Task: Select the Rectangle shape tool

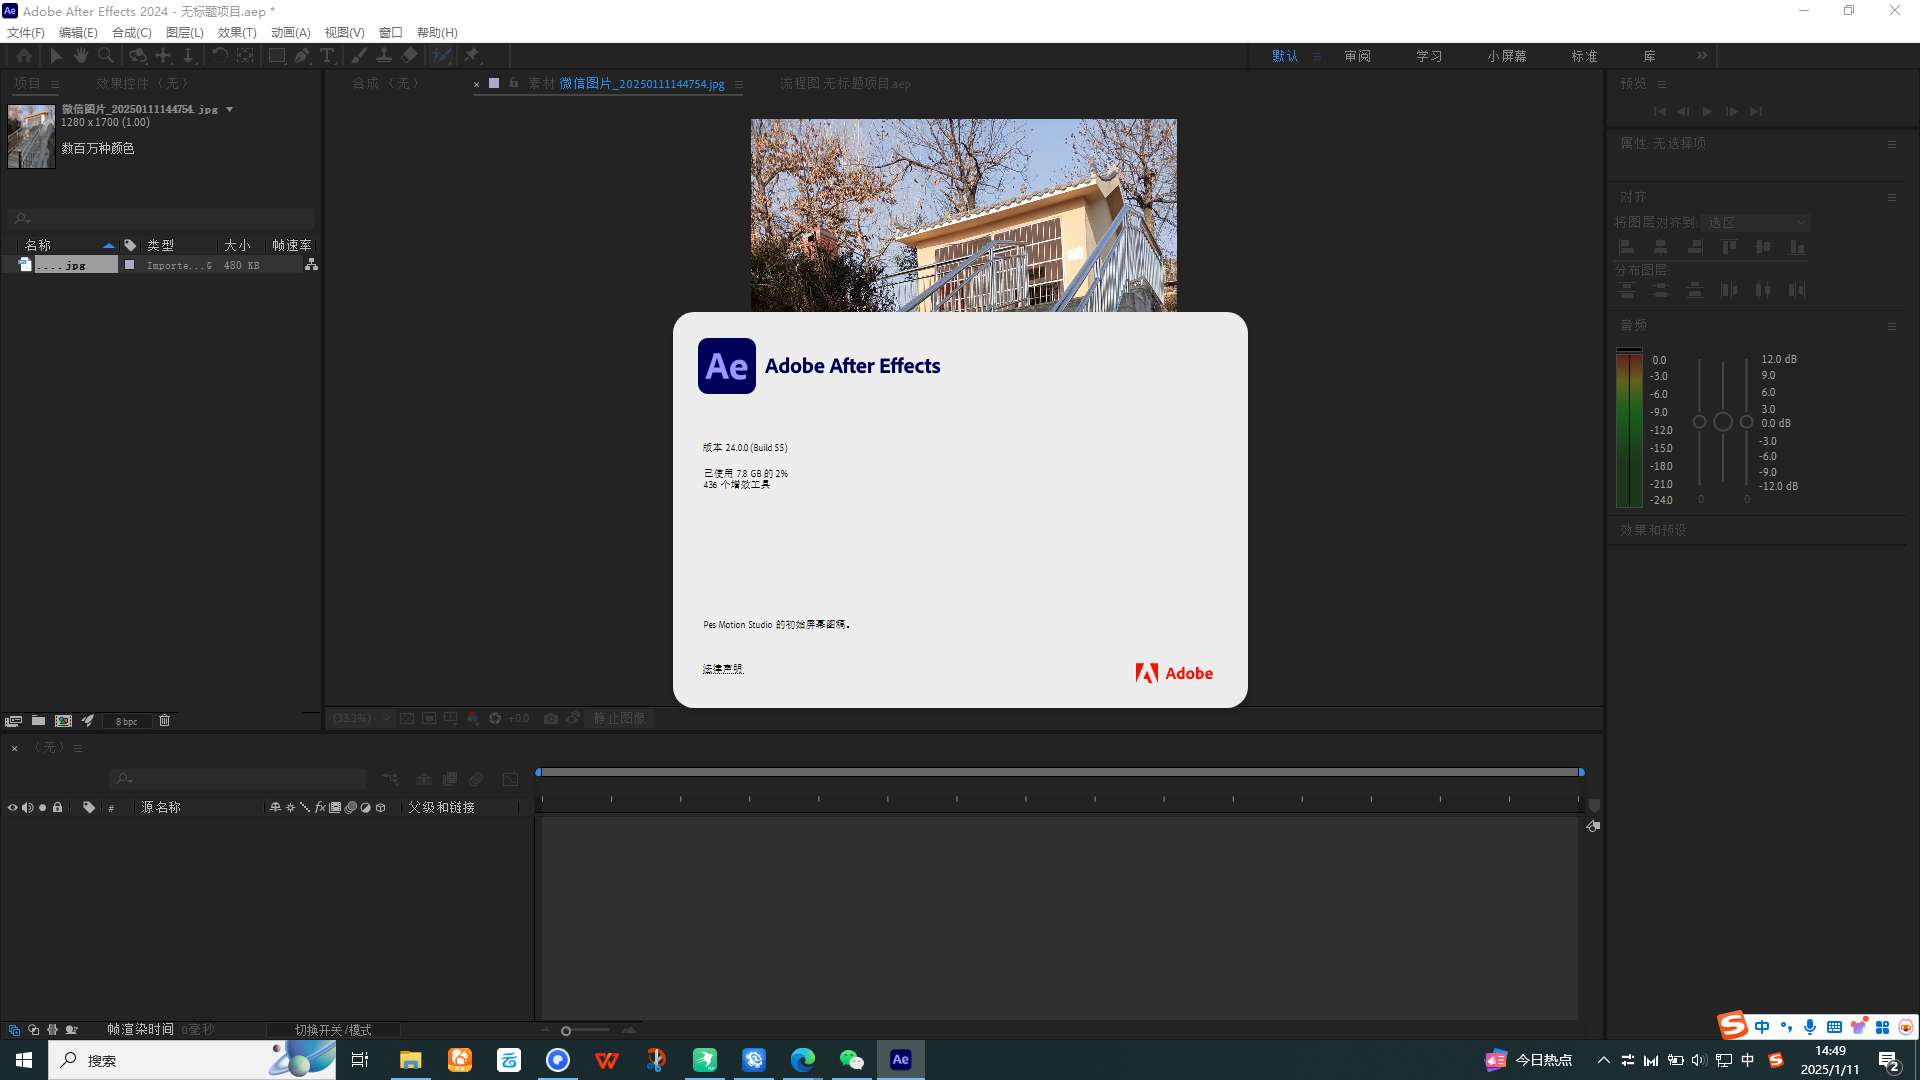Action: (x=277, y=56)
